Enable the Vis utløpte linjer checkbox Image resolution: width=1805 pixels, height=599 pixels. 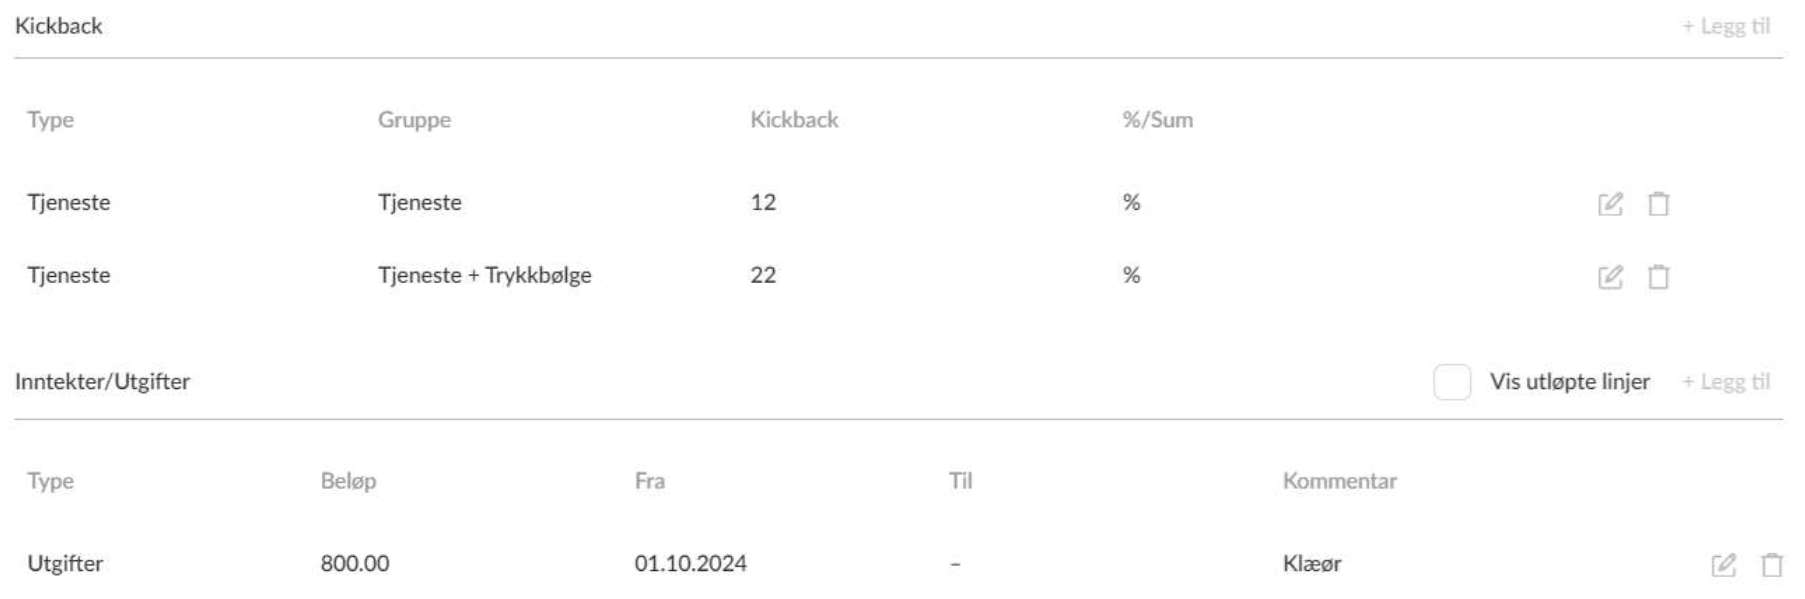(x=1452, y=382)
